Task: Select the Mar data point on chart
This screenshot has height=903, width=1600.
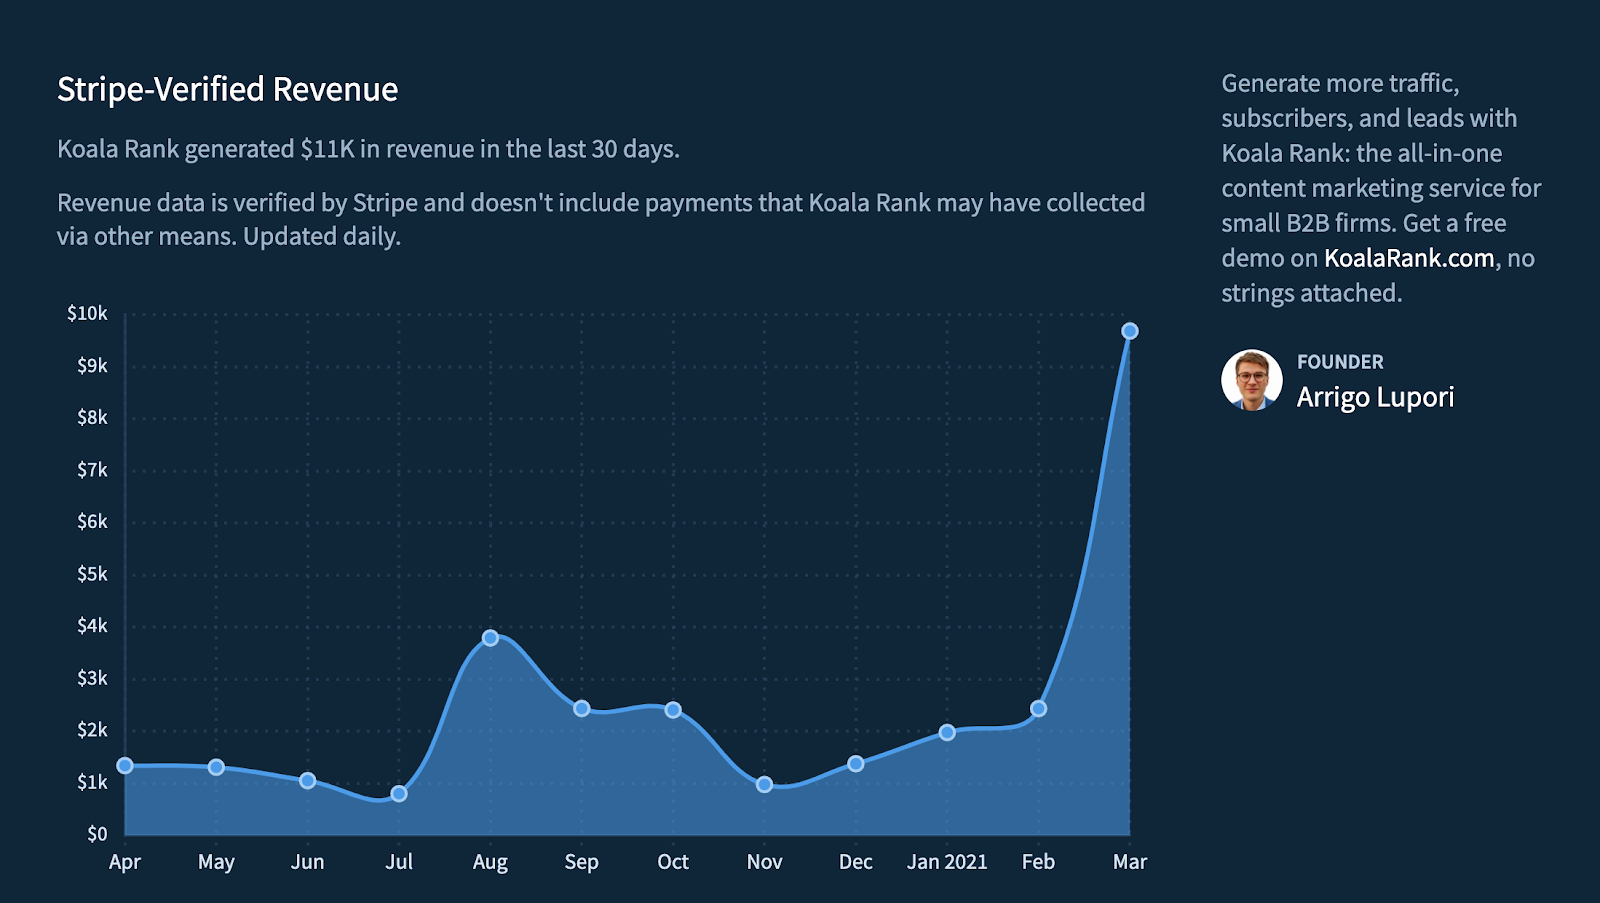Action: pos(1130,331)
